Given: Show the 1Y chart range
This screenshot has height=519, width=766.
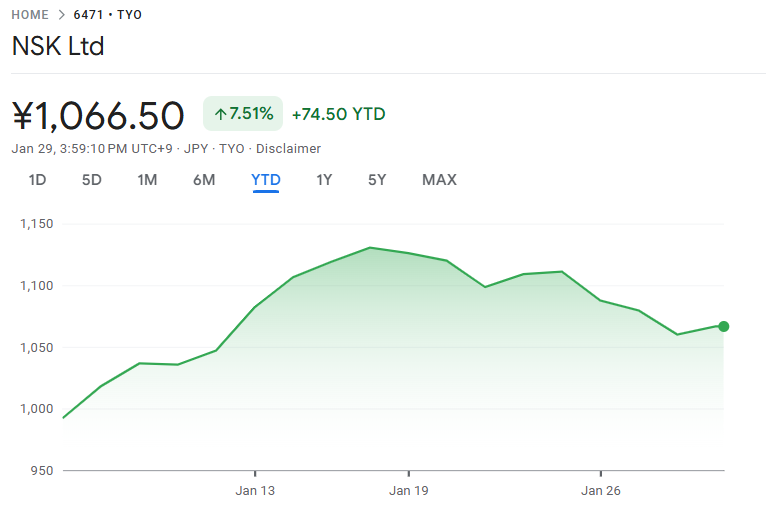Looking at the screenshot, I should coord(324,180).
